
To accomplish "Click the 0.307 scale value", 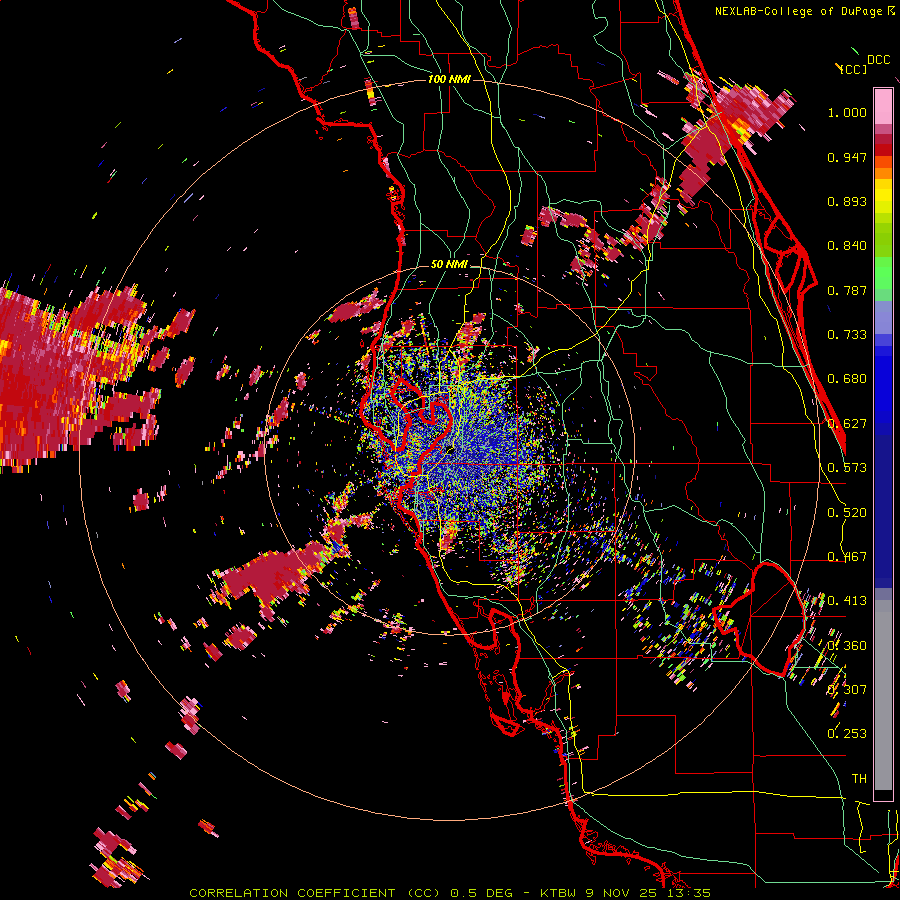I will (847, 690).
